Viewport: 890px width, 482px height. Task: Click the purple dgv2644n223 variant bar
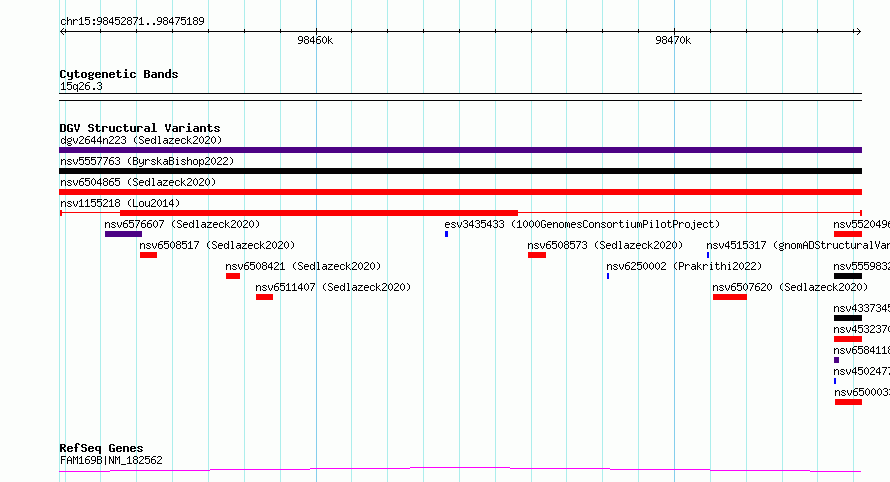(x=460, y=150)
